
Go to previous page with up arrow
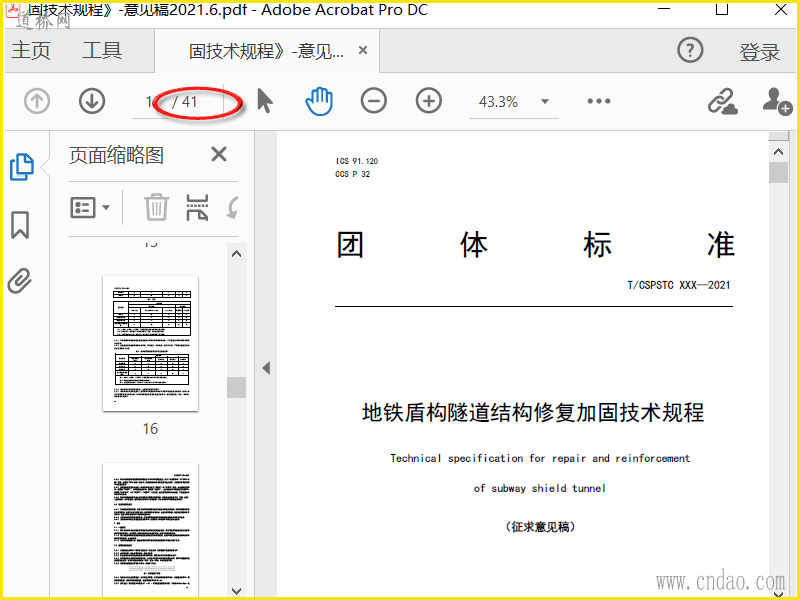click(37, 101)
